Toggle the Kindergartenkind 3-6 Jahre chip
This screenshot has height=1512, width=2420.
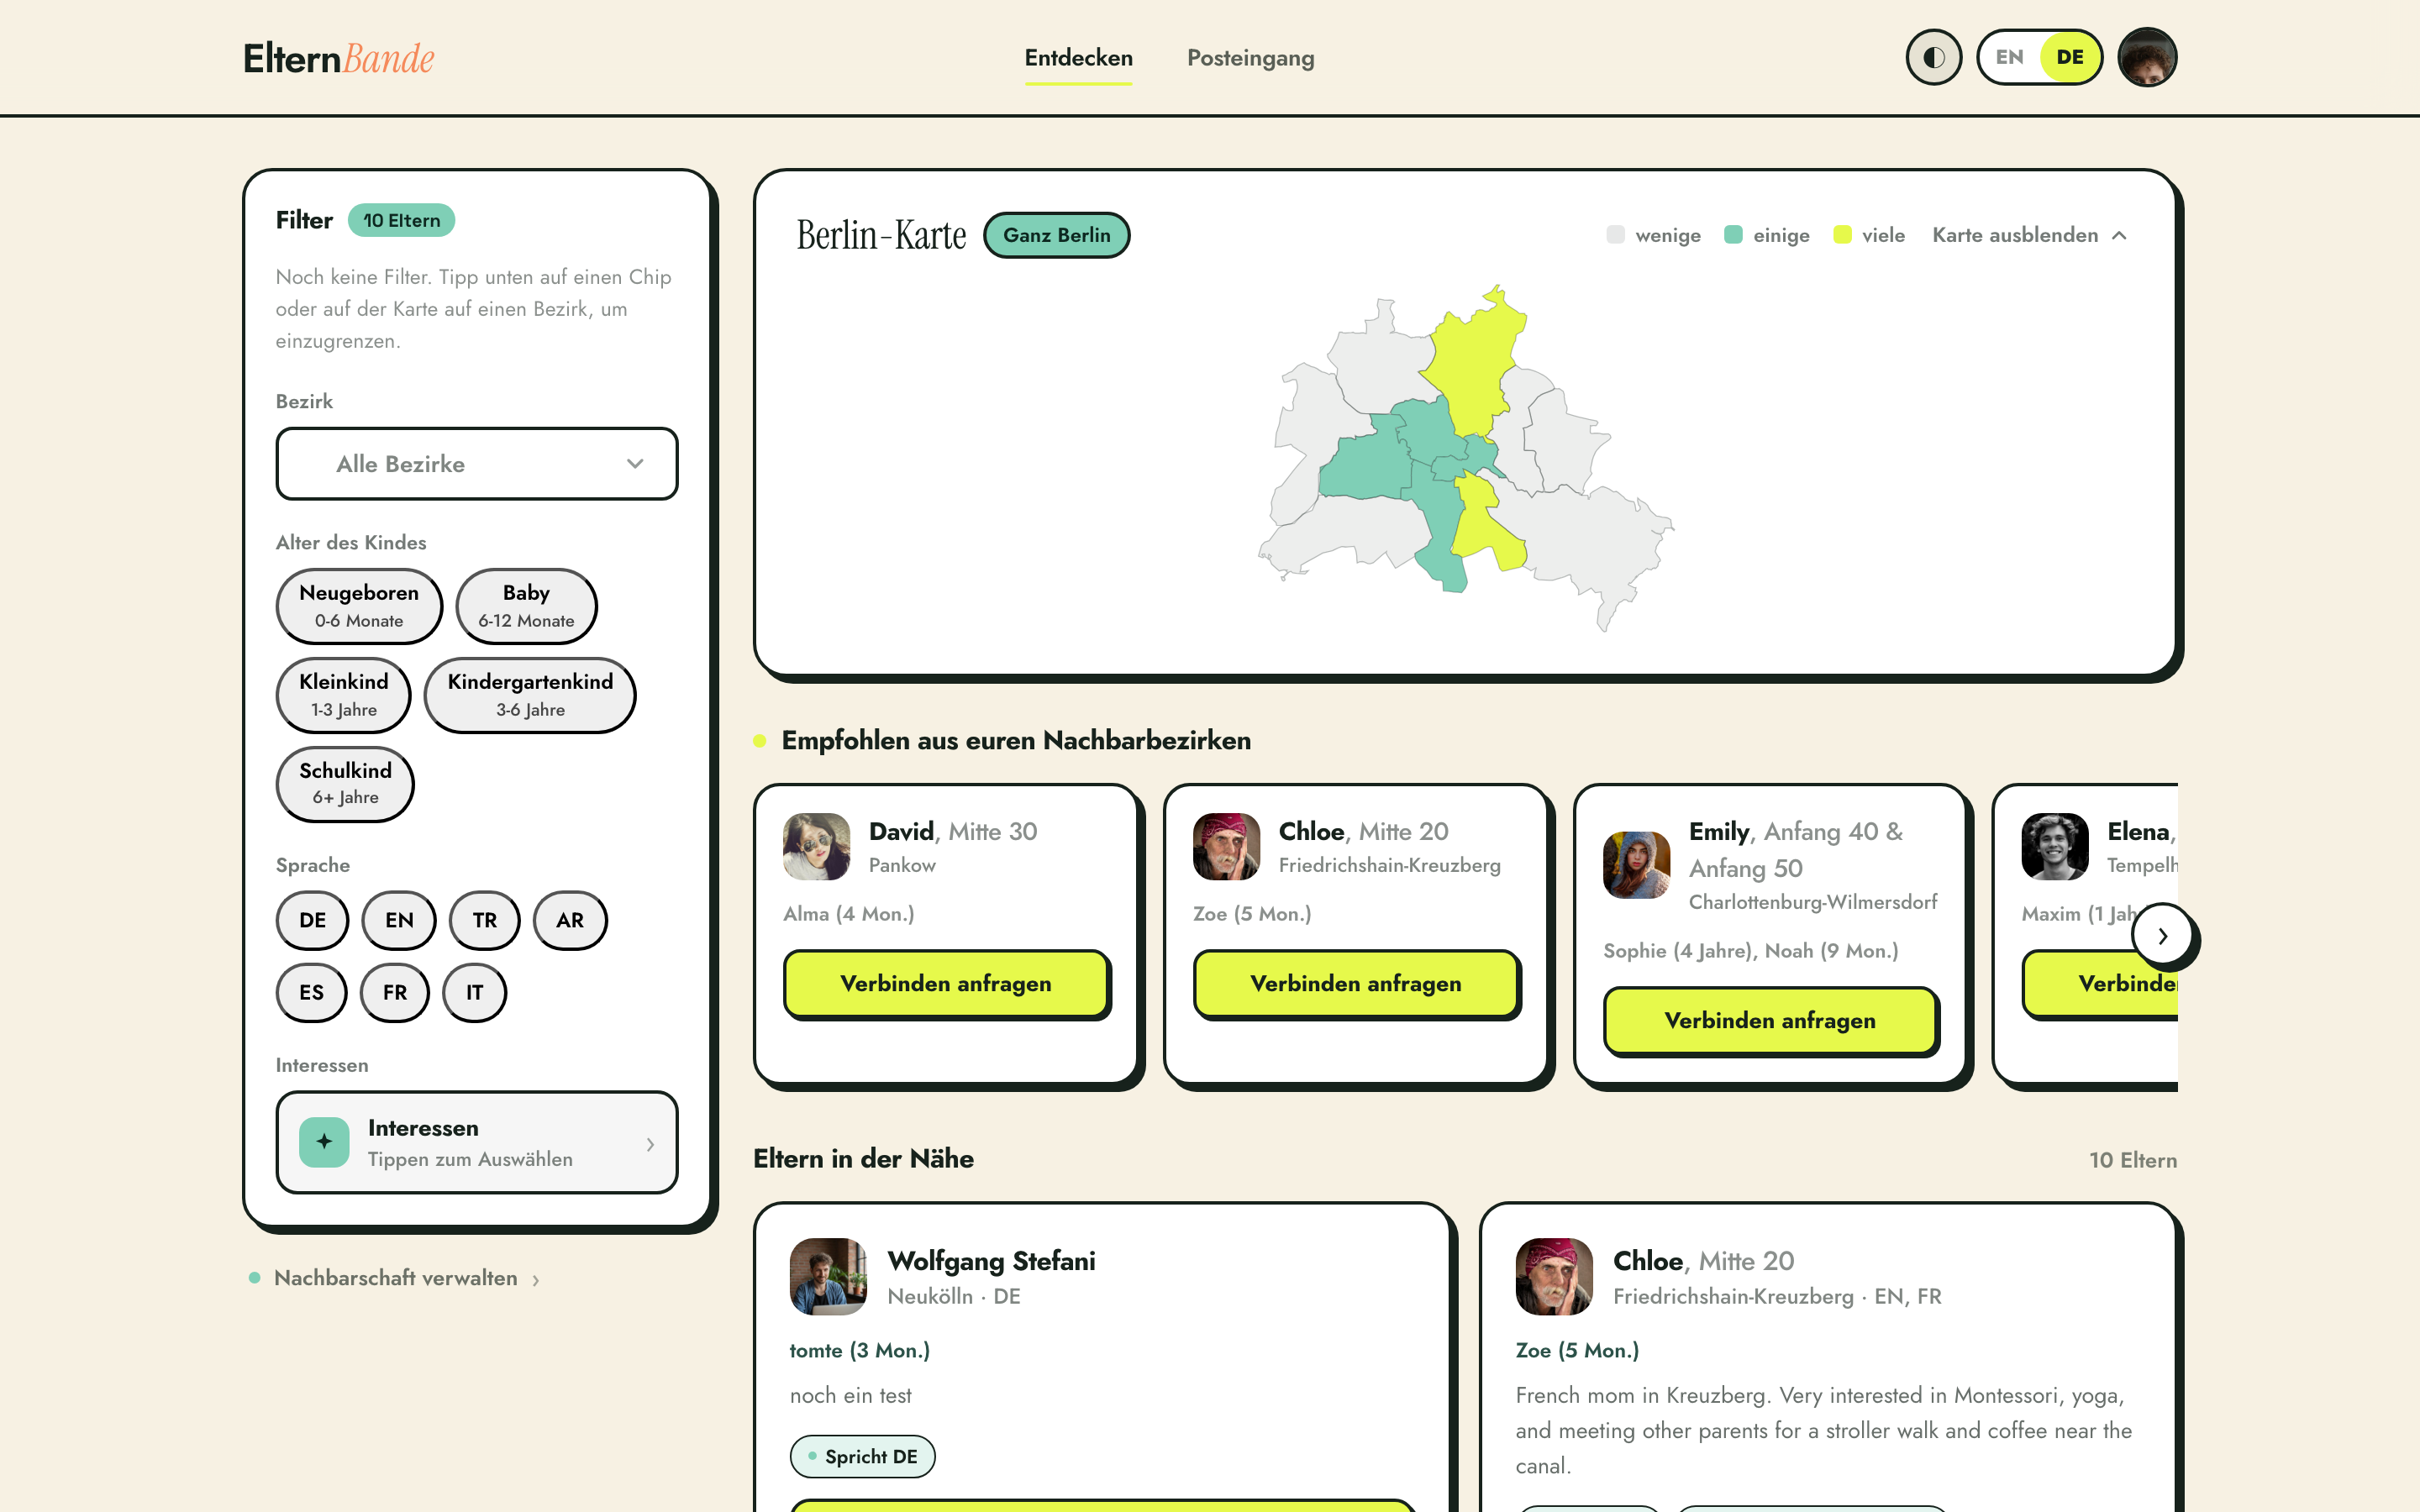click(530, 695)
